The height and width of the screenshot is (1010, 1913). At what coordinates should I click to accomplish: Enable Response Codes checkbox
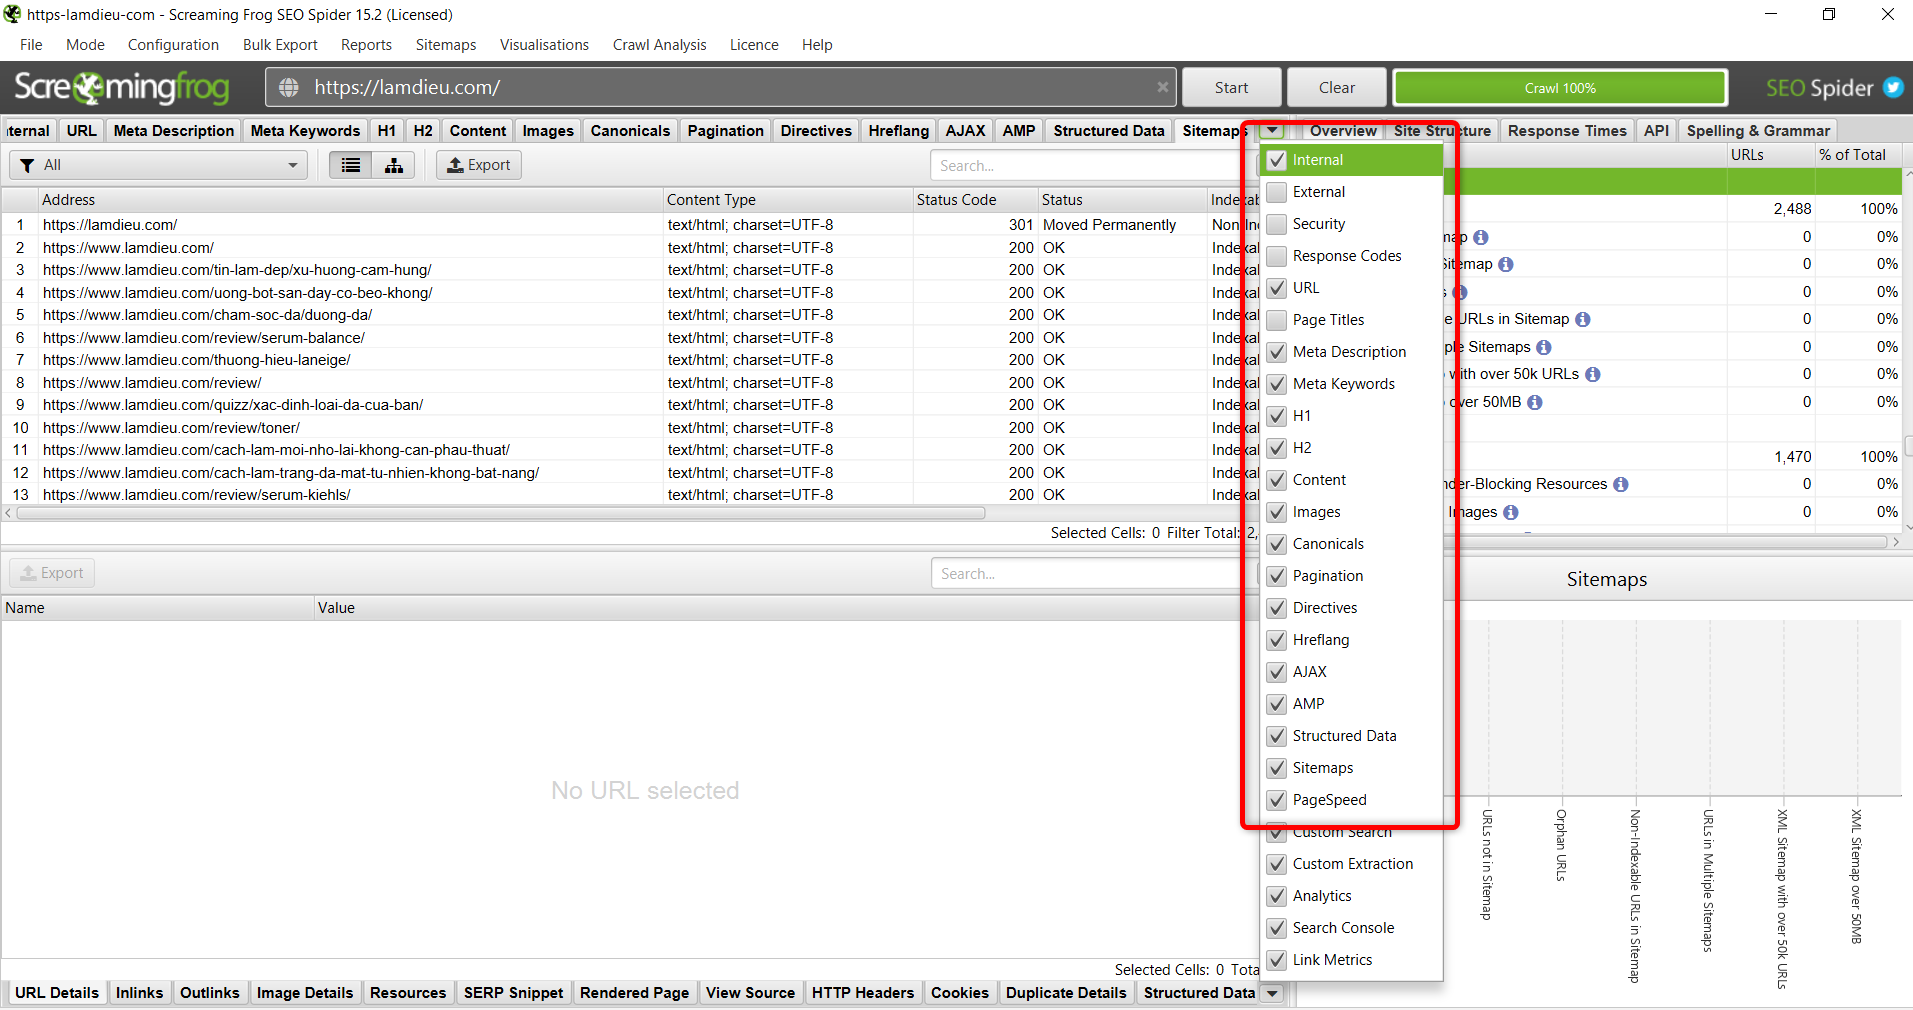click(x=1277, y=256)
